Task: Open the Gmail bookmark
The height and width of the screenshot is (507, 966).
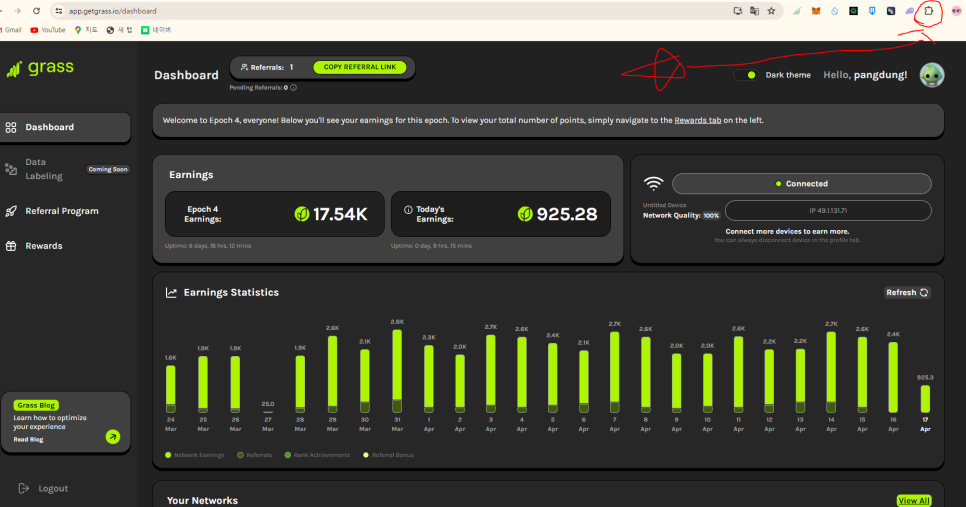Action: pyautogui.click(x=11, y=30)
